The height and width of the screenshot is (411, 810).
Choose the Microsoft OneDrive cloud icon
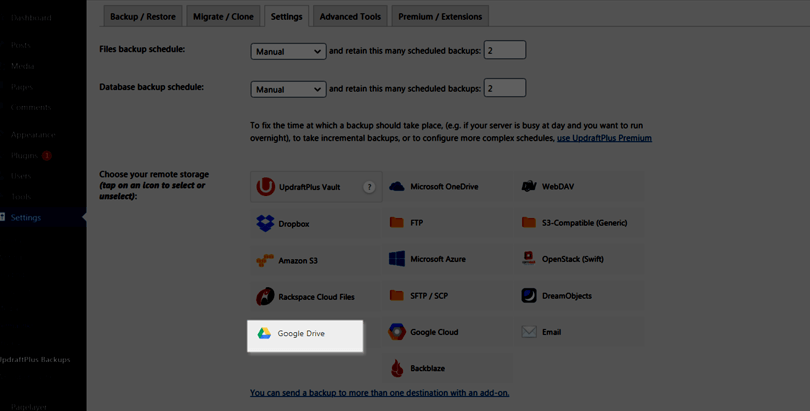click(397, 186)
